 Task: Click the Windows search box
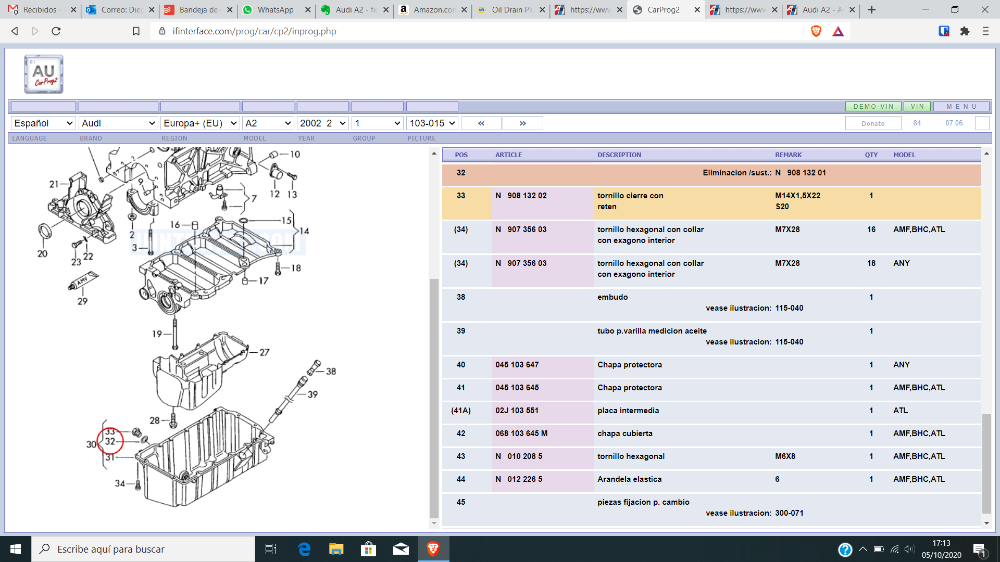click(x=143, y=549)
